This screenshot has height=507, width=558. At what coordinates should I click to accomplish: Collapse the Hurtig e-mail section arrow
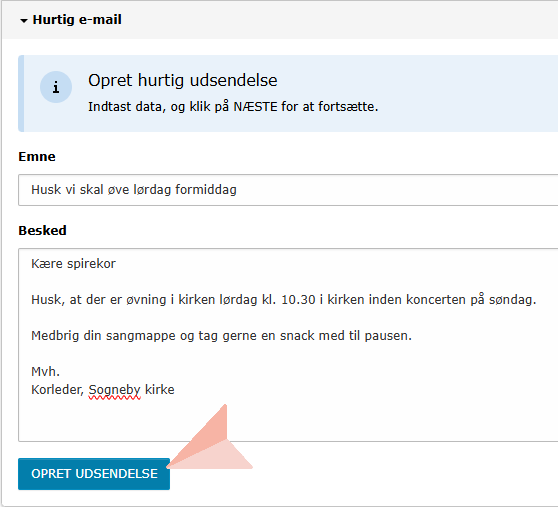tap(24, 21)
